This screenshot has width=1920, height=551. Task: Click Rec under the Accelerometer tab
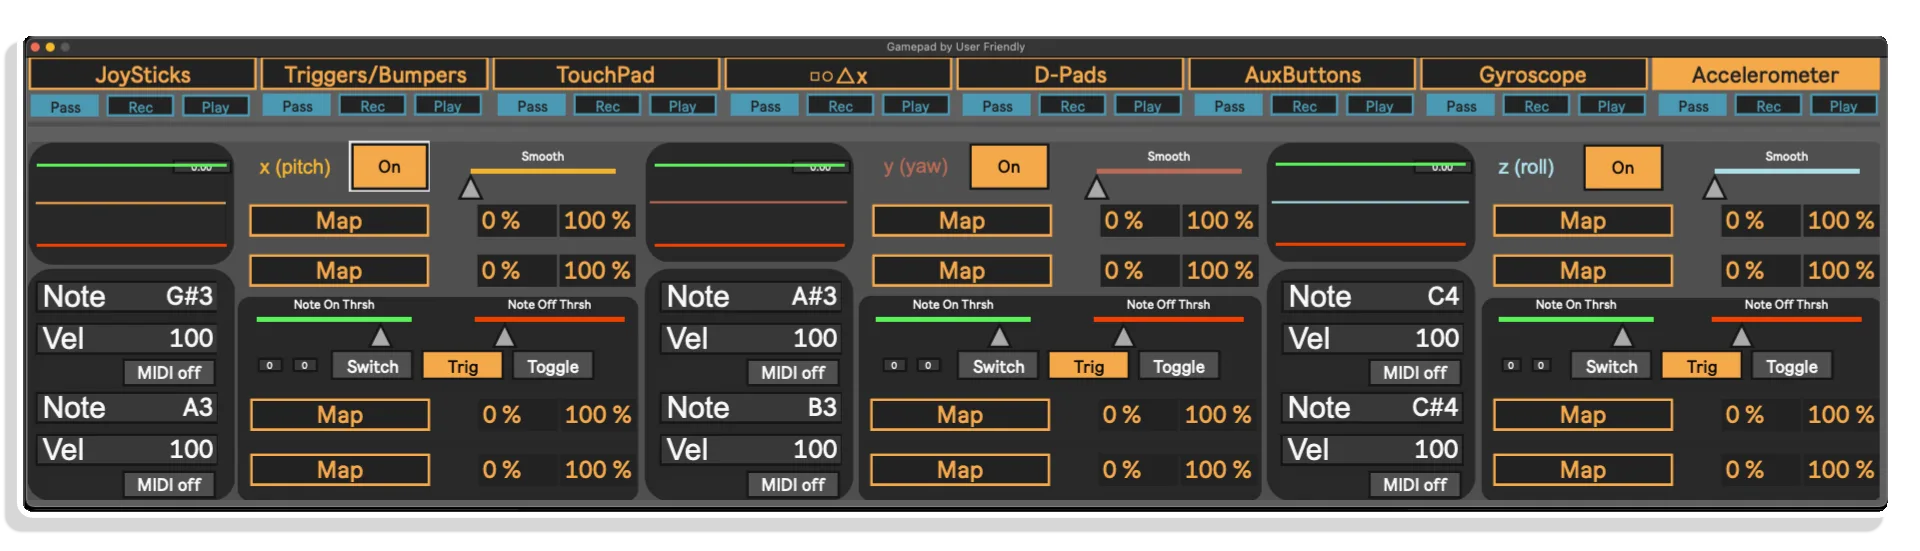click(1768, 106)
